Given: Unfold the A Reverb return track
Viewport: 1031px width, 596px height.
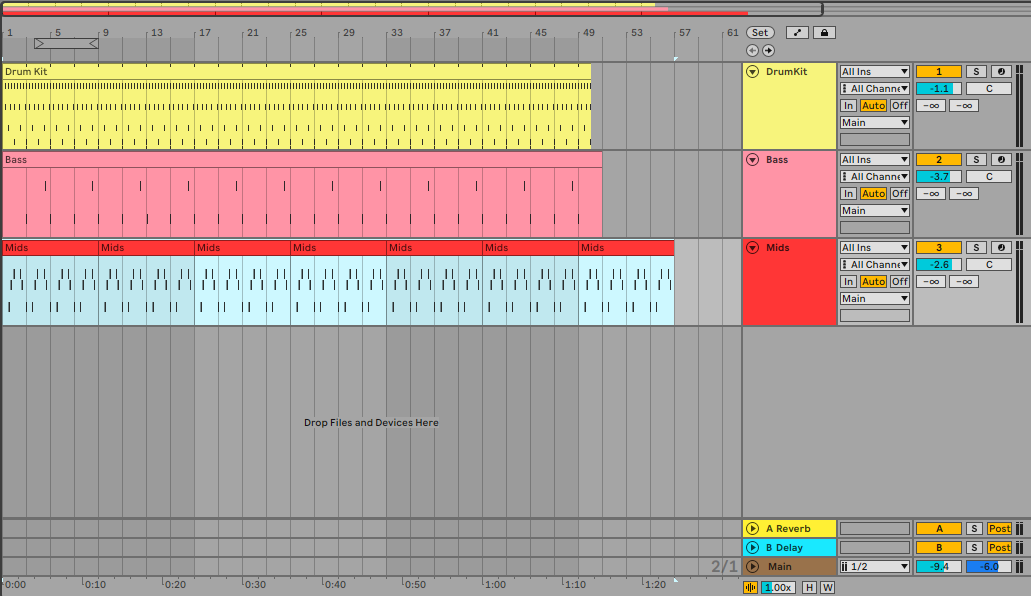Looking at the screenshot, I should pyautogui.click(x=752, y=528).
